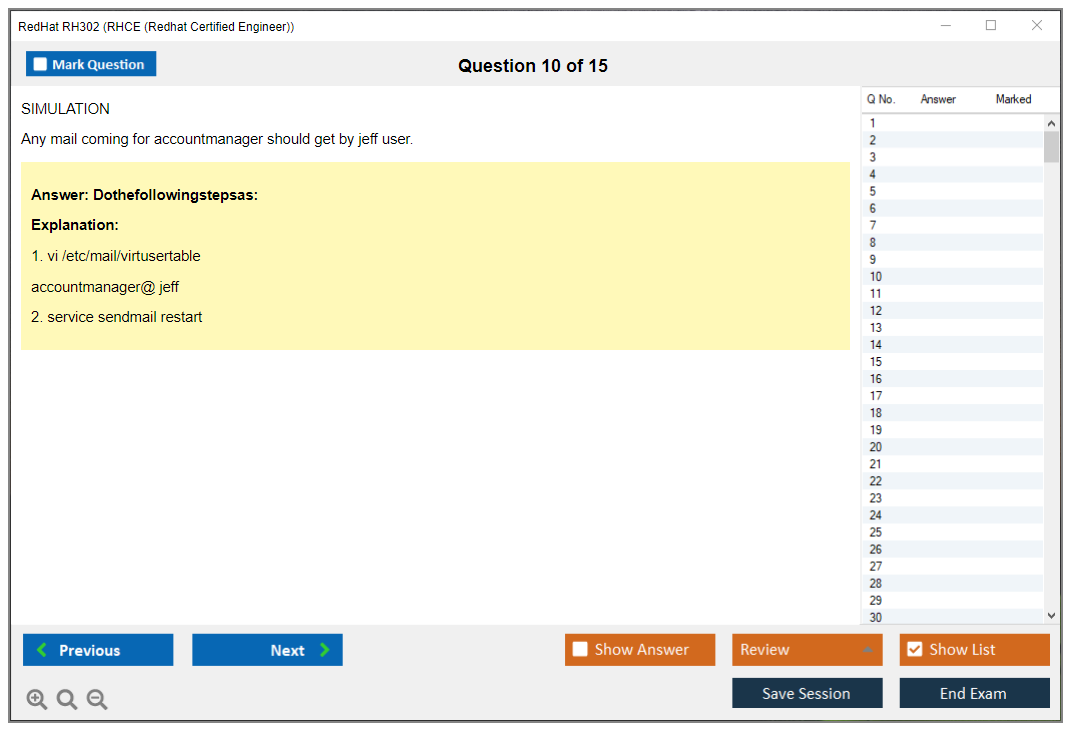Screen dimensions: 1075x735
Task: Expand the Review dropdown arrow
Action: coord(867,650)
